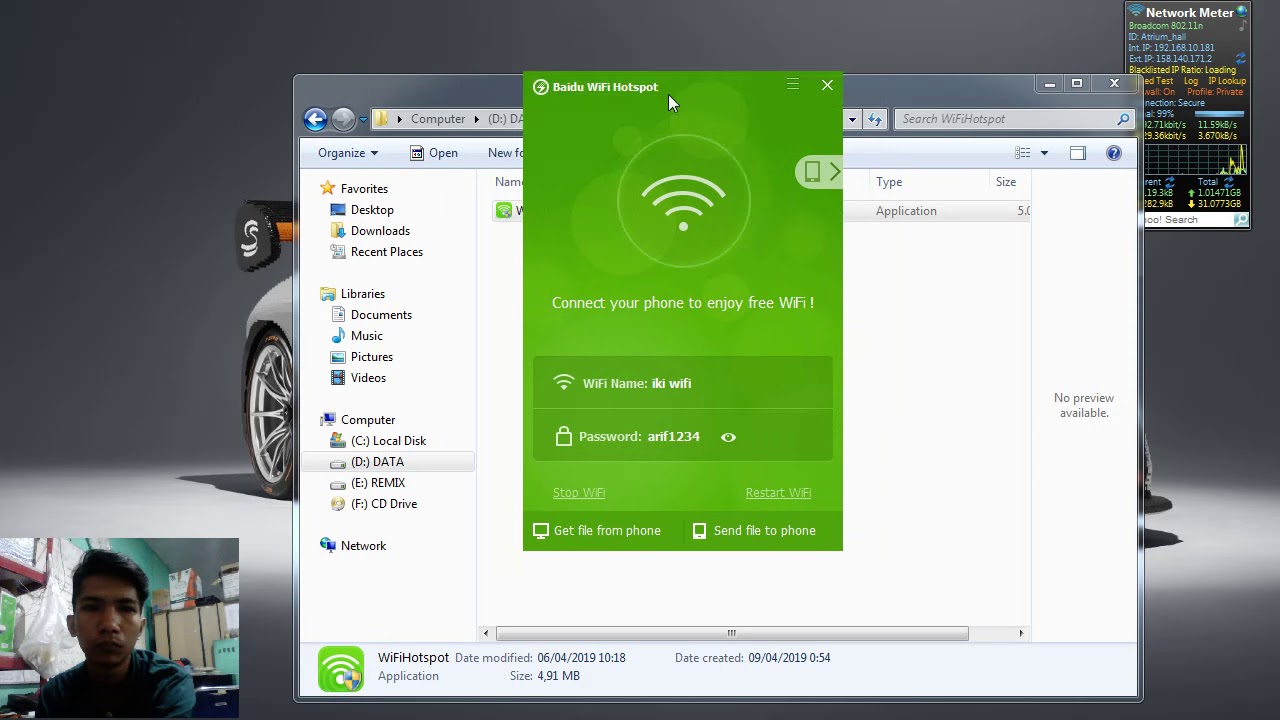Click the large WiFi signal circle
The image size is (1280, 720).
coord(683,201)
